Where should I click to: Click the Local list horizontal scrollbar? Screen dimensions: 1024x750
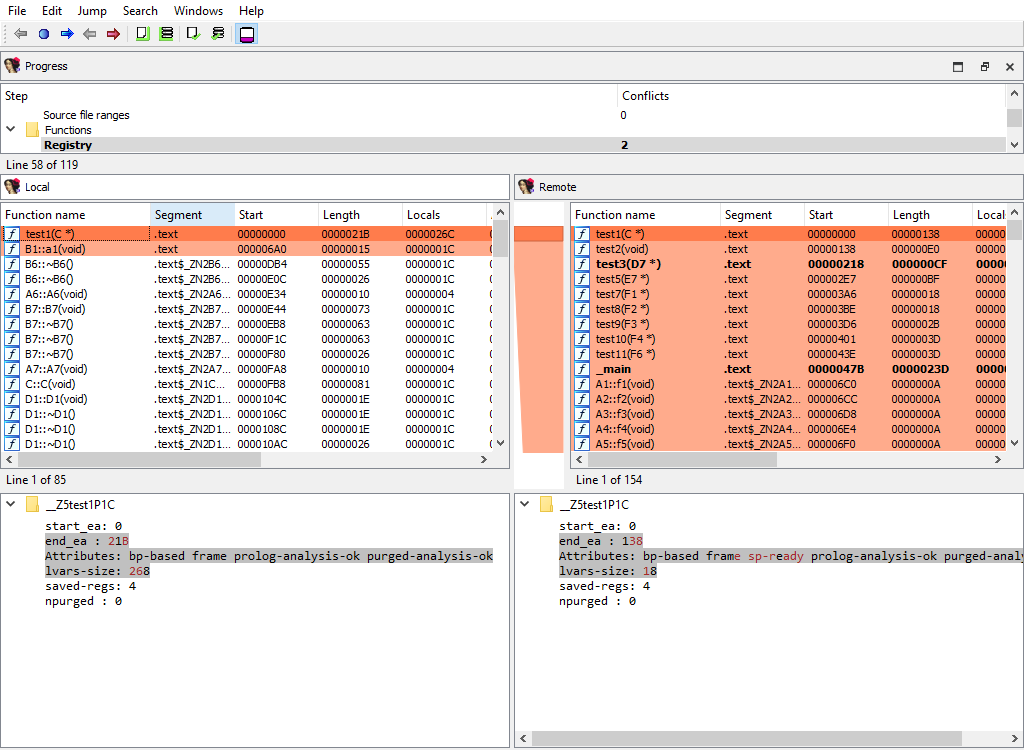pos(140,460)
